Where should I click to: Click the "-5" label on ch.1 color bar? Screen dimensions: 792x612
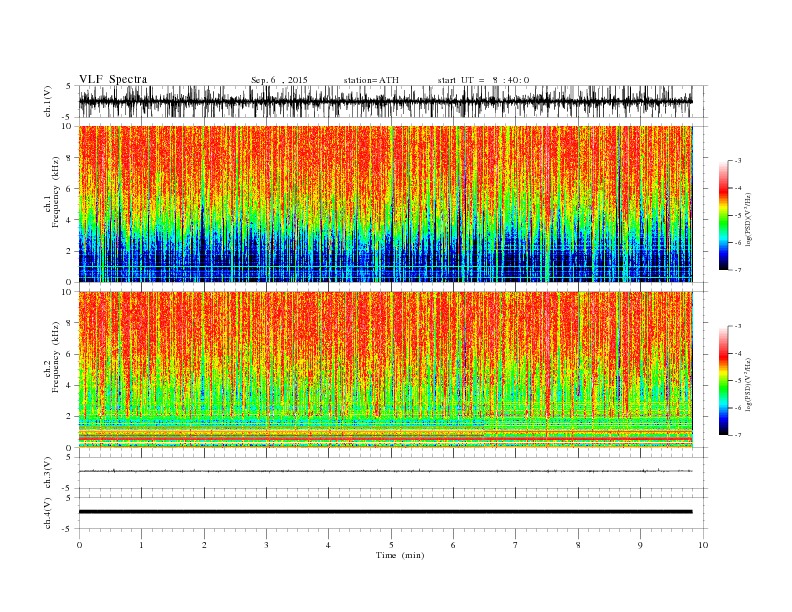738,215
